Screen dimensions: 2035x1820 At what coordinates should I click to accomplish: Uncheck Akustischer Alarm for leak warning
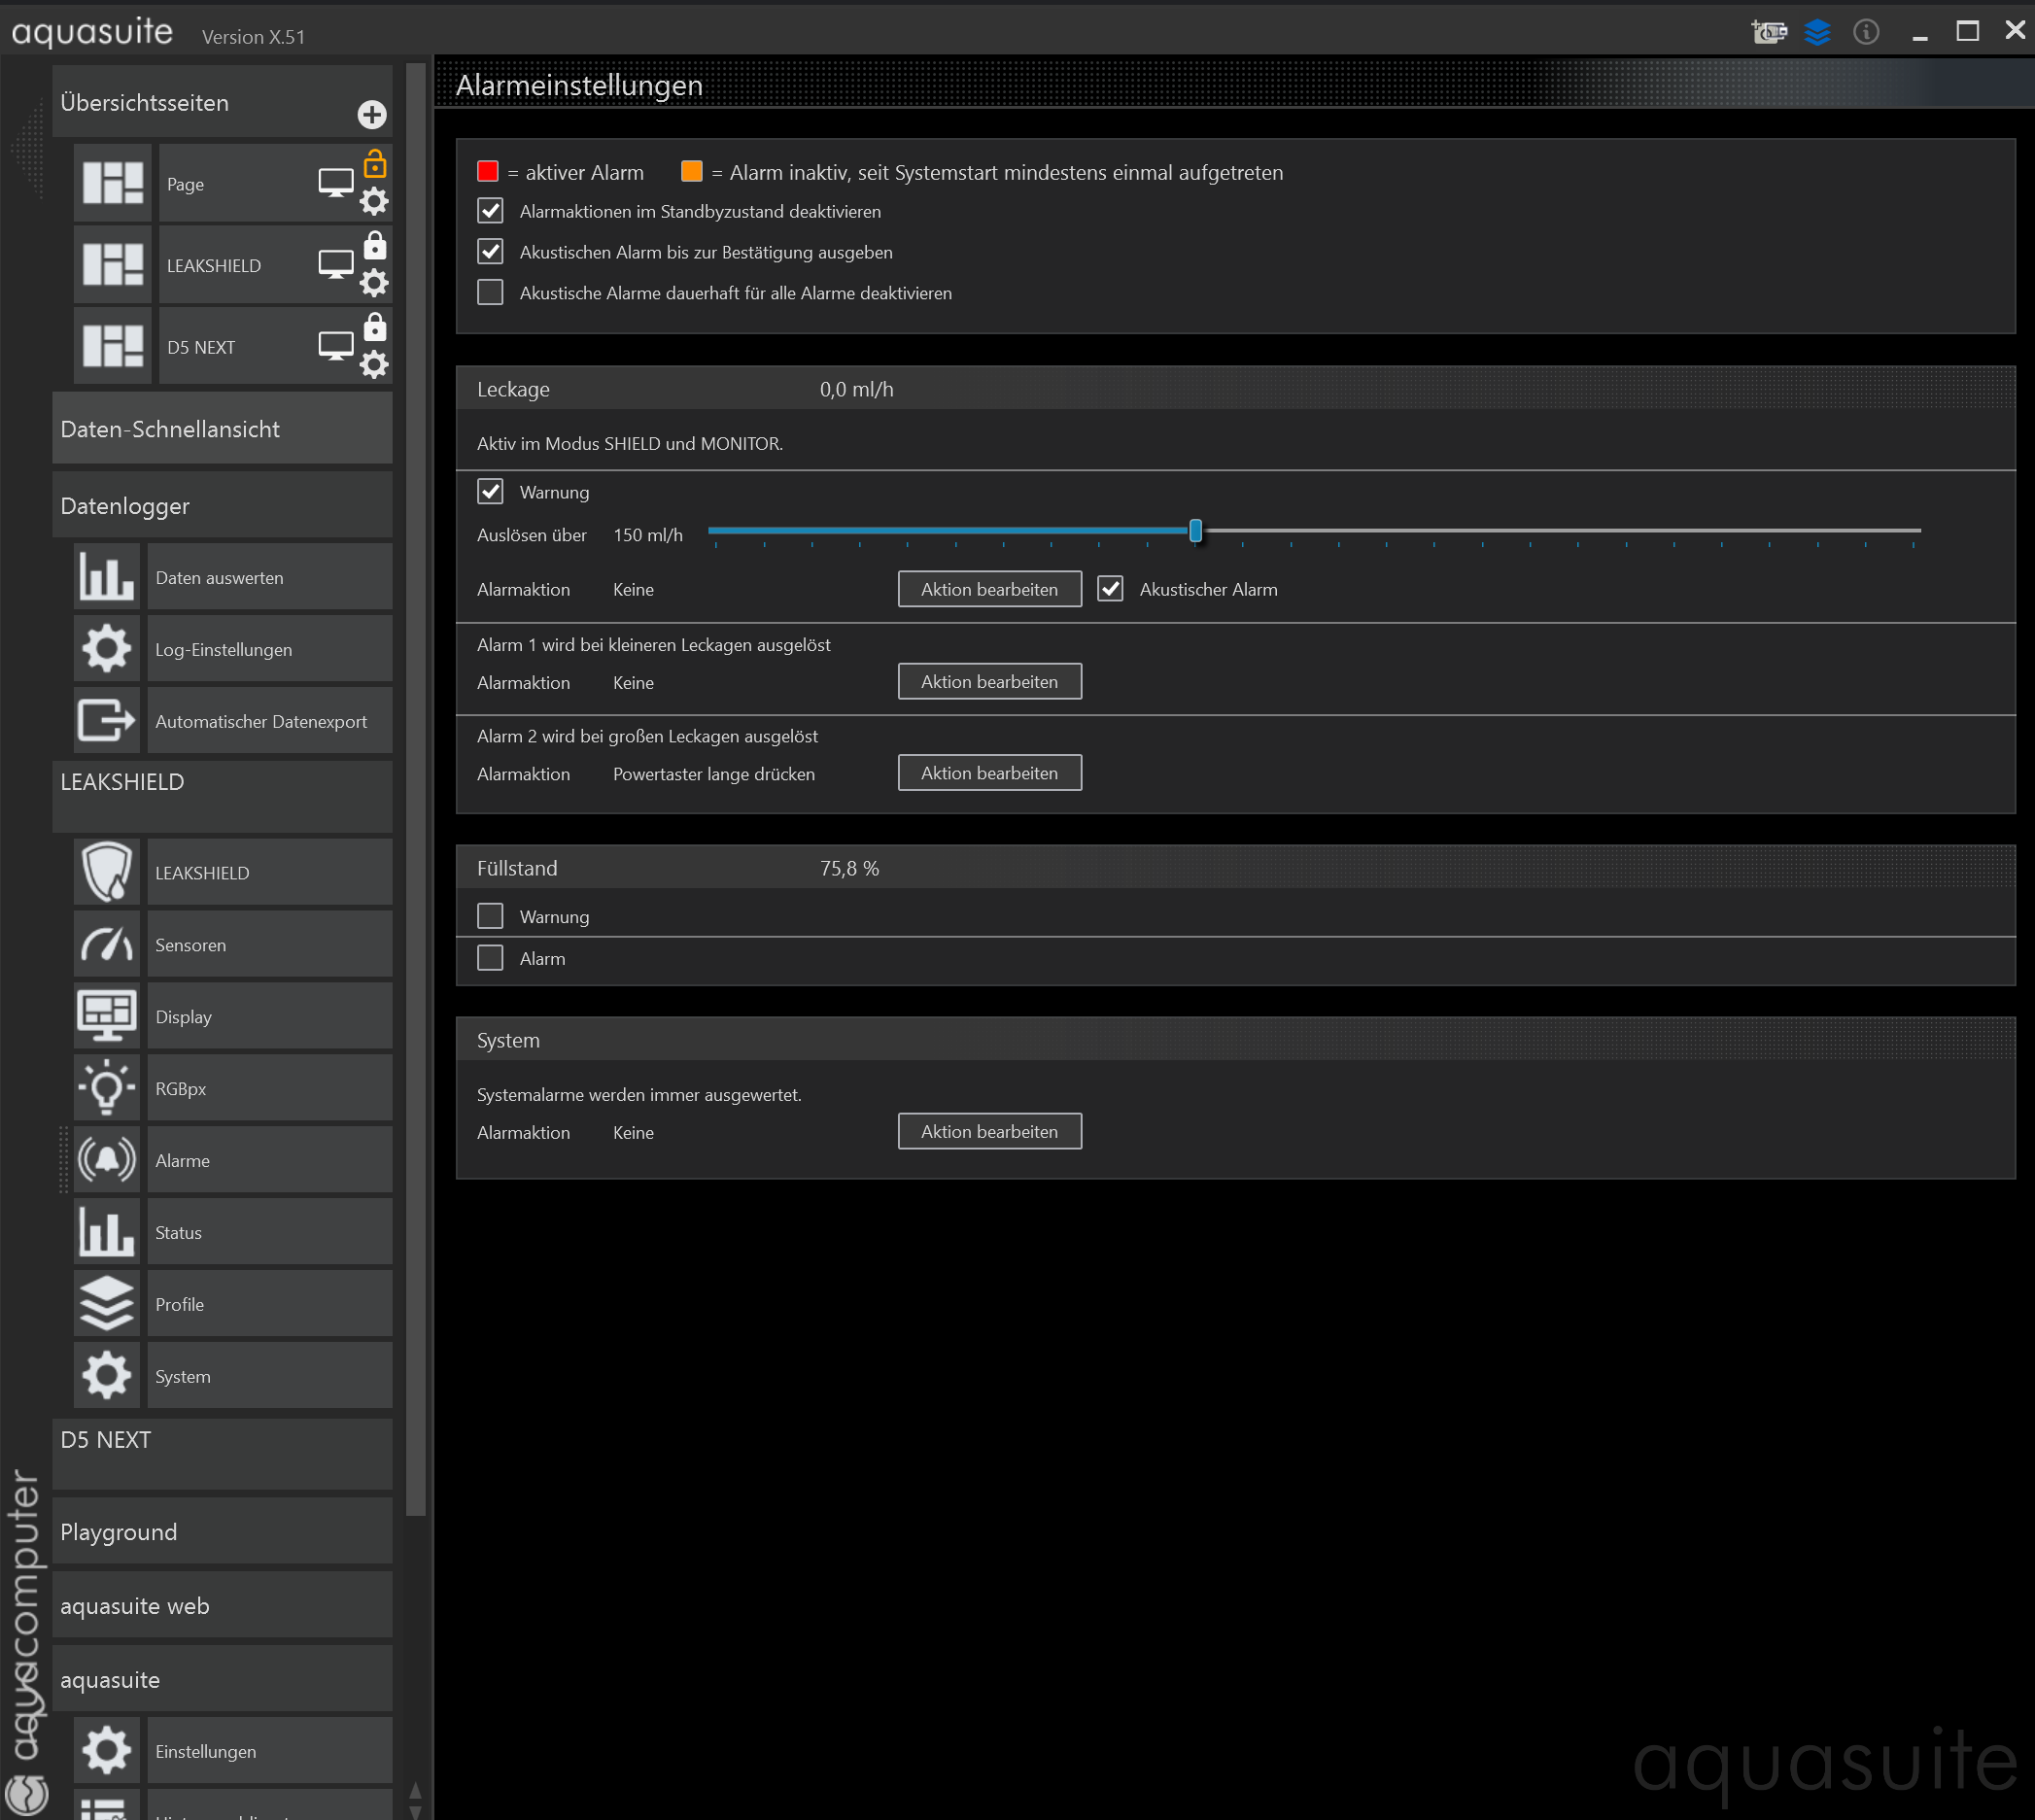point(1110,589)
